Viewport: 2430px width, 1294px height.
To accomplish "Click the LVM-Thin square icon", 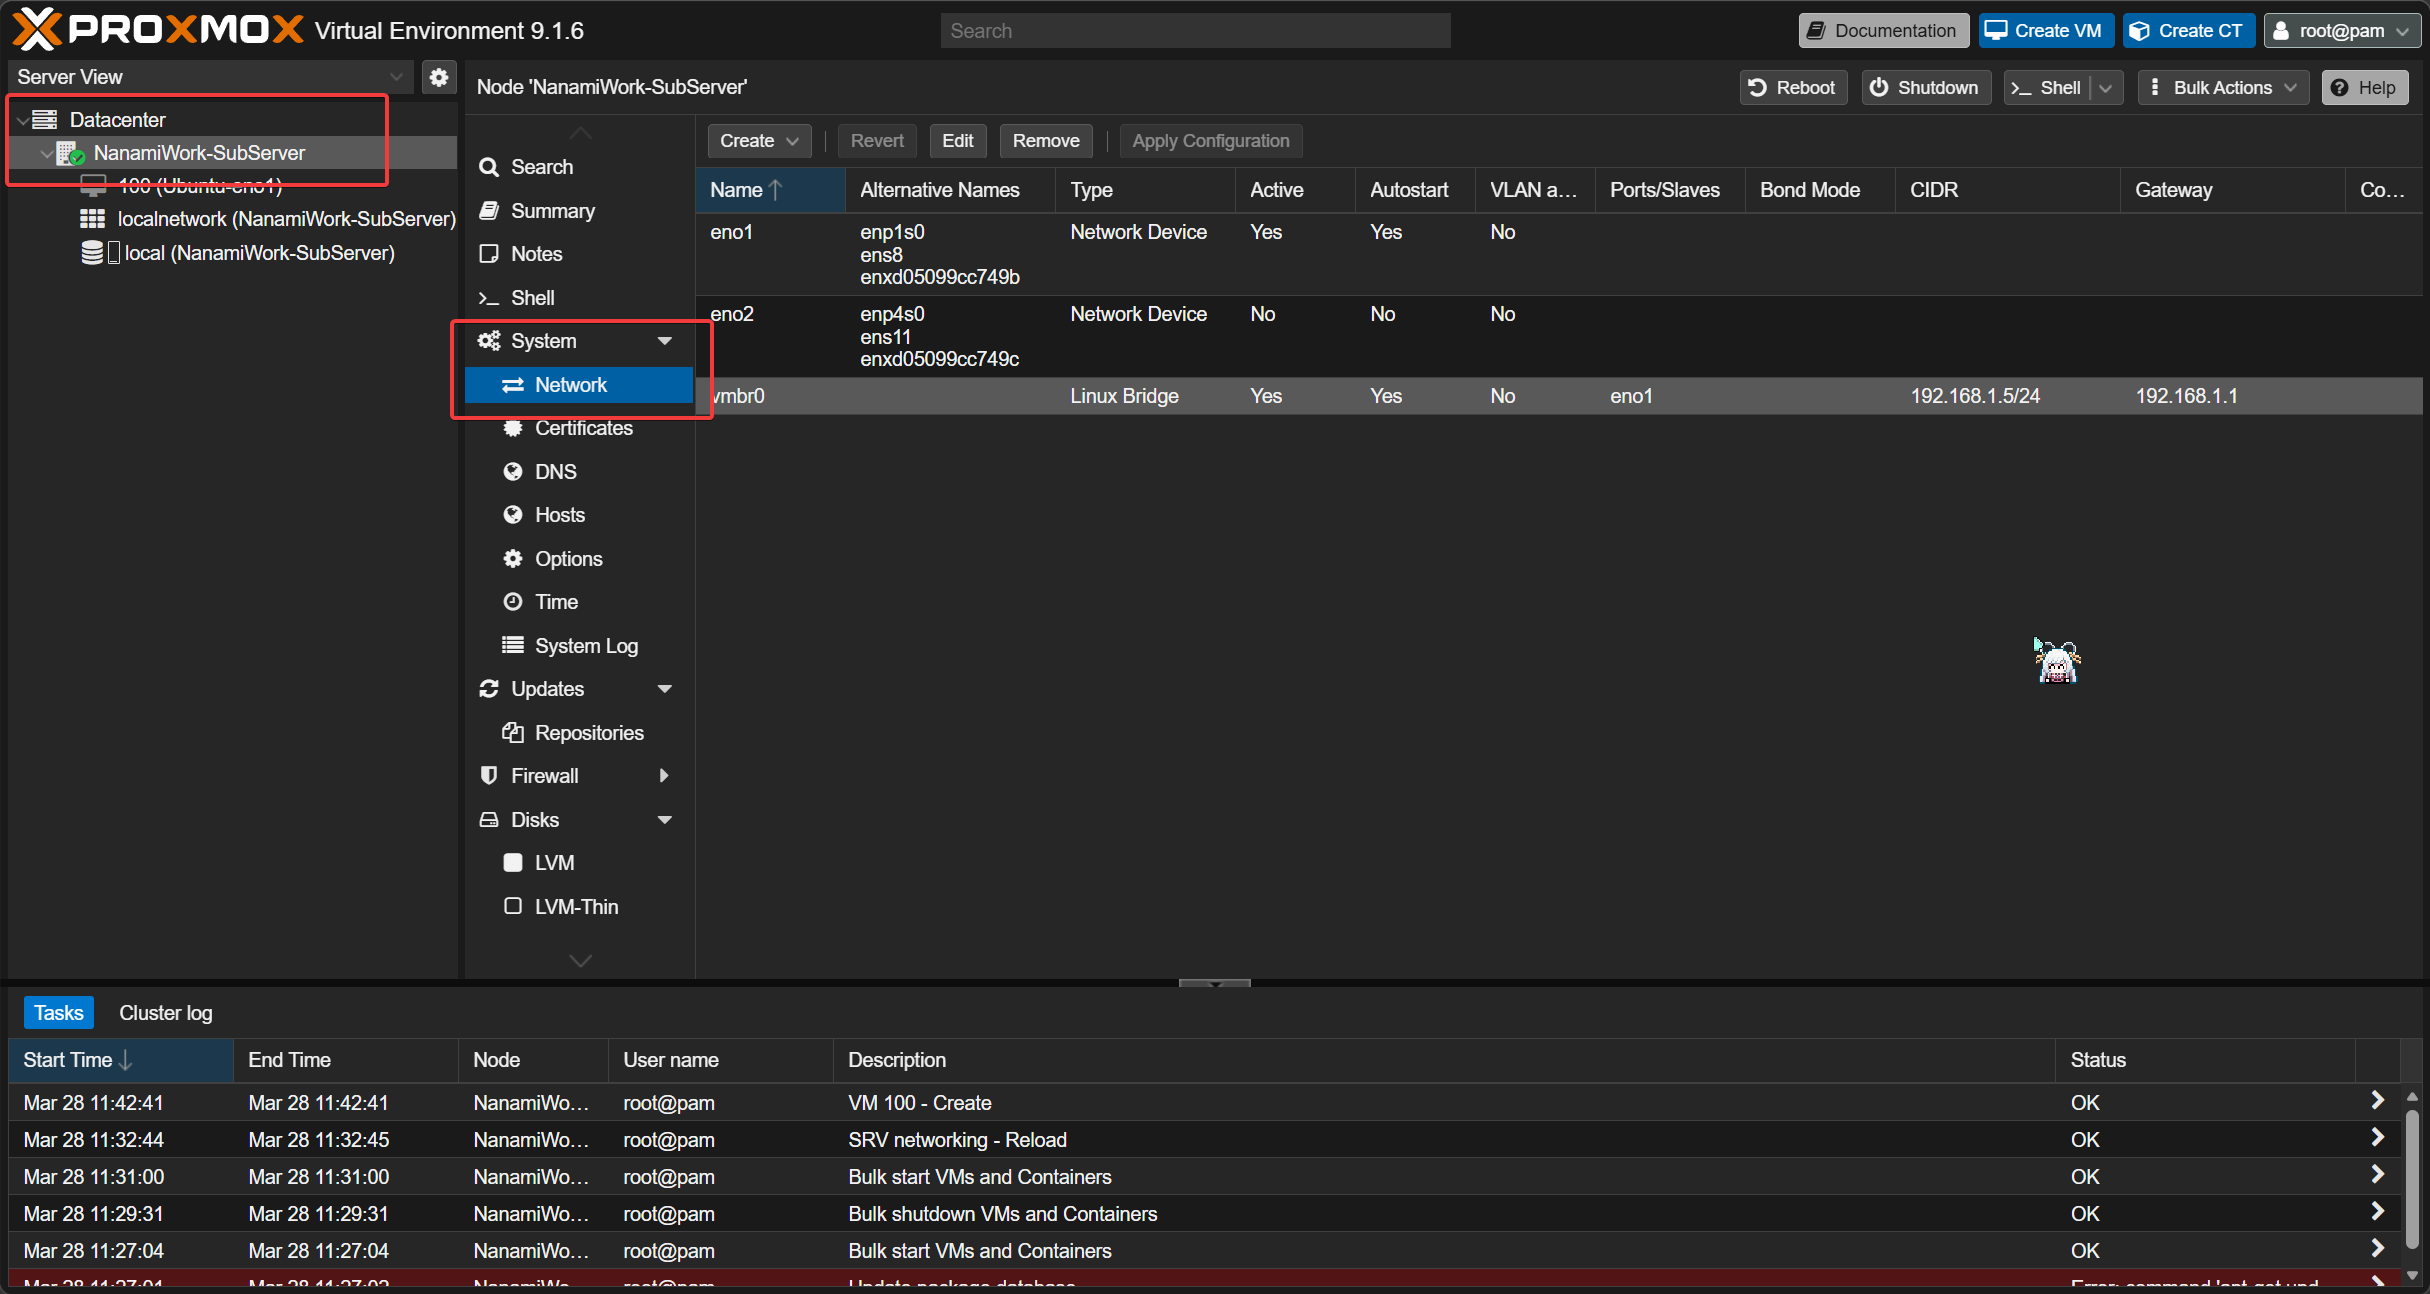I will click(x=513, y=907).
